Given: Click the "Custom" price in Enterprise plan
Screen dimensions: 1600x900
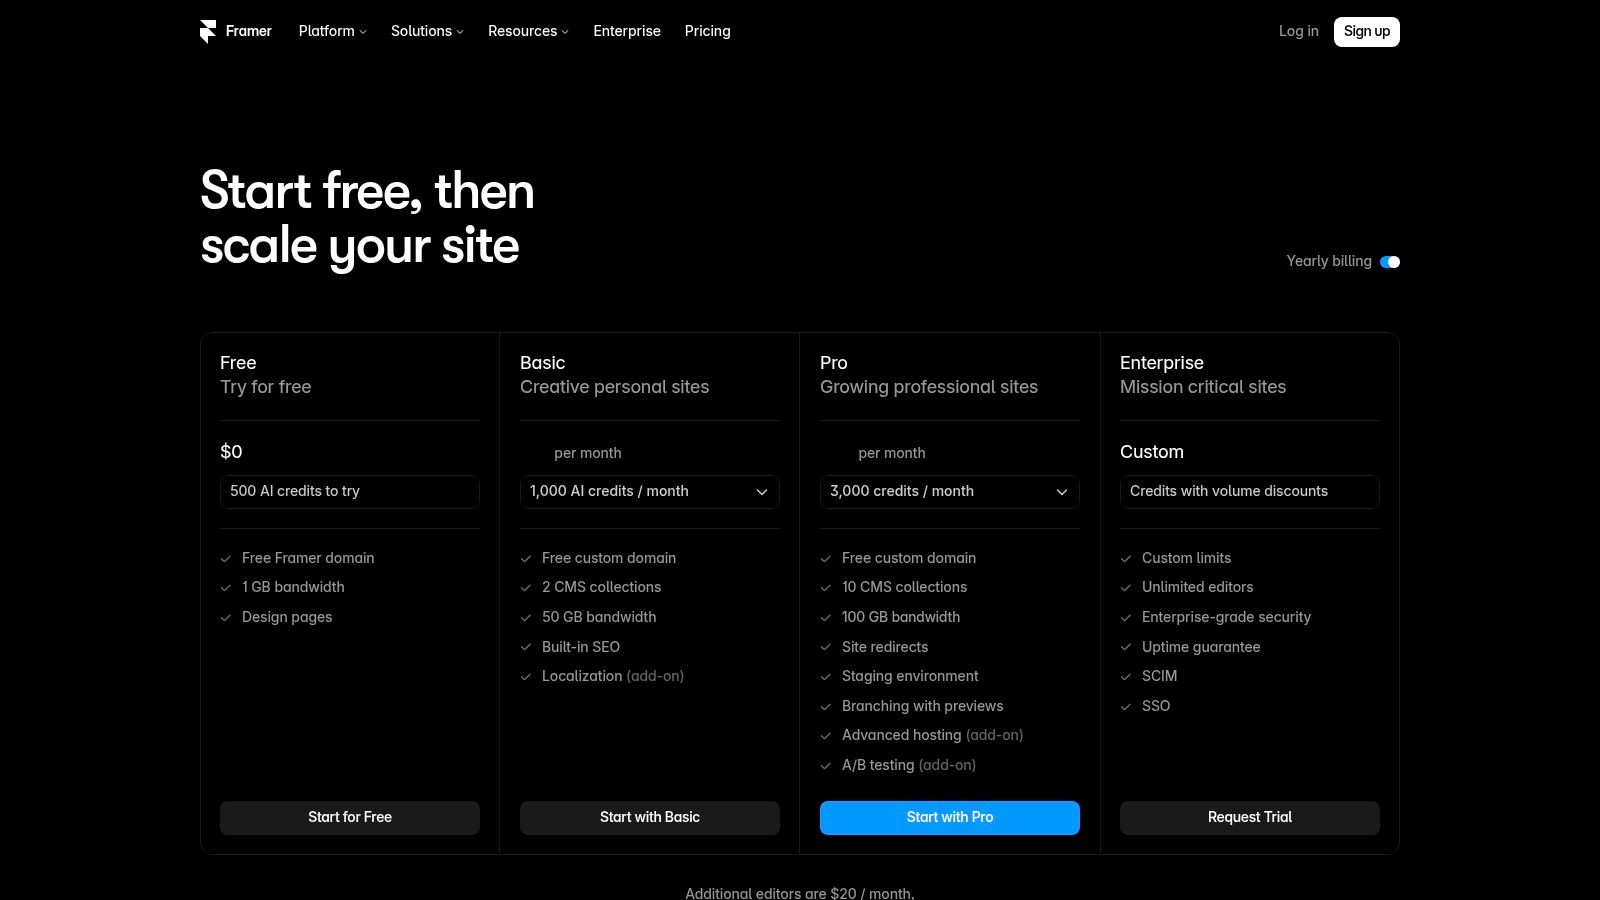Looking at the screenshot, I should pyautogui.click(x=1152, y=452).
